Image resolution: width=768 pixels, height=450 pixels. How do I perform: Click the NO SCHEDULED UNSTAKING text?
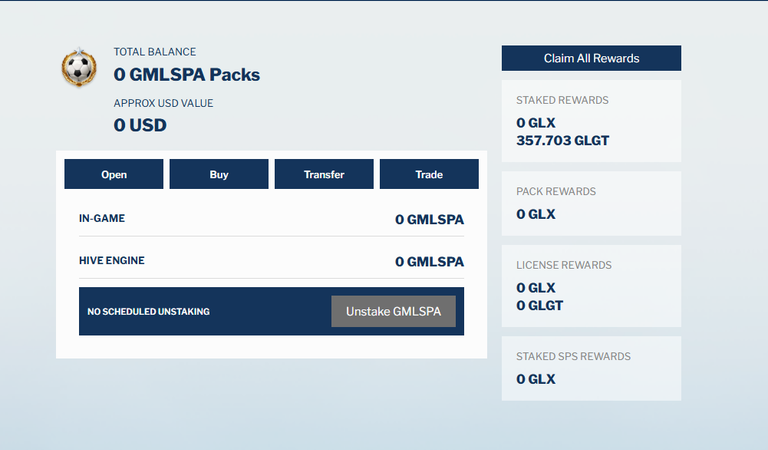tap(148, 311)
